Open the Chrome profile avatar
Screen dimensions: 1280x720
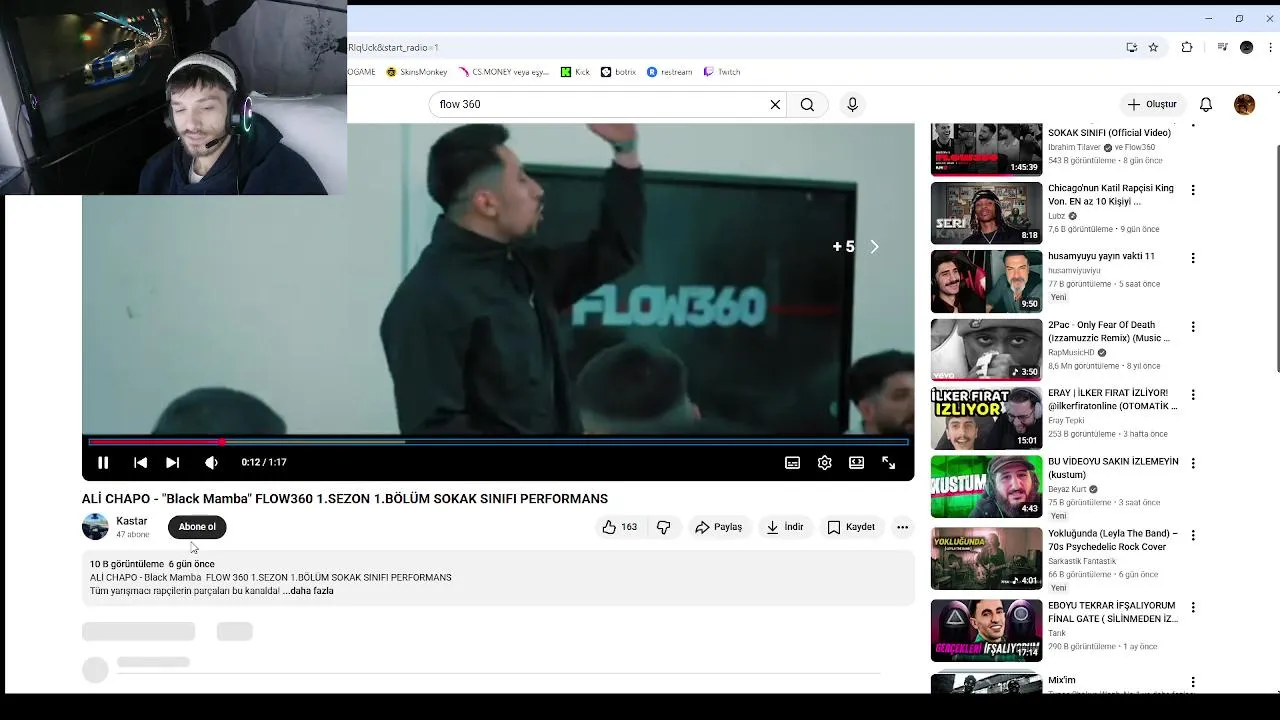pos(1246,47)
